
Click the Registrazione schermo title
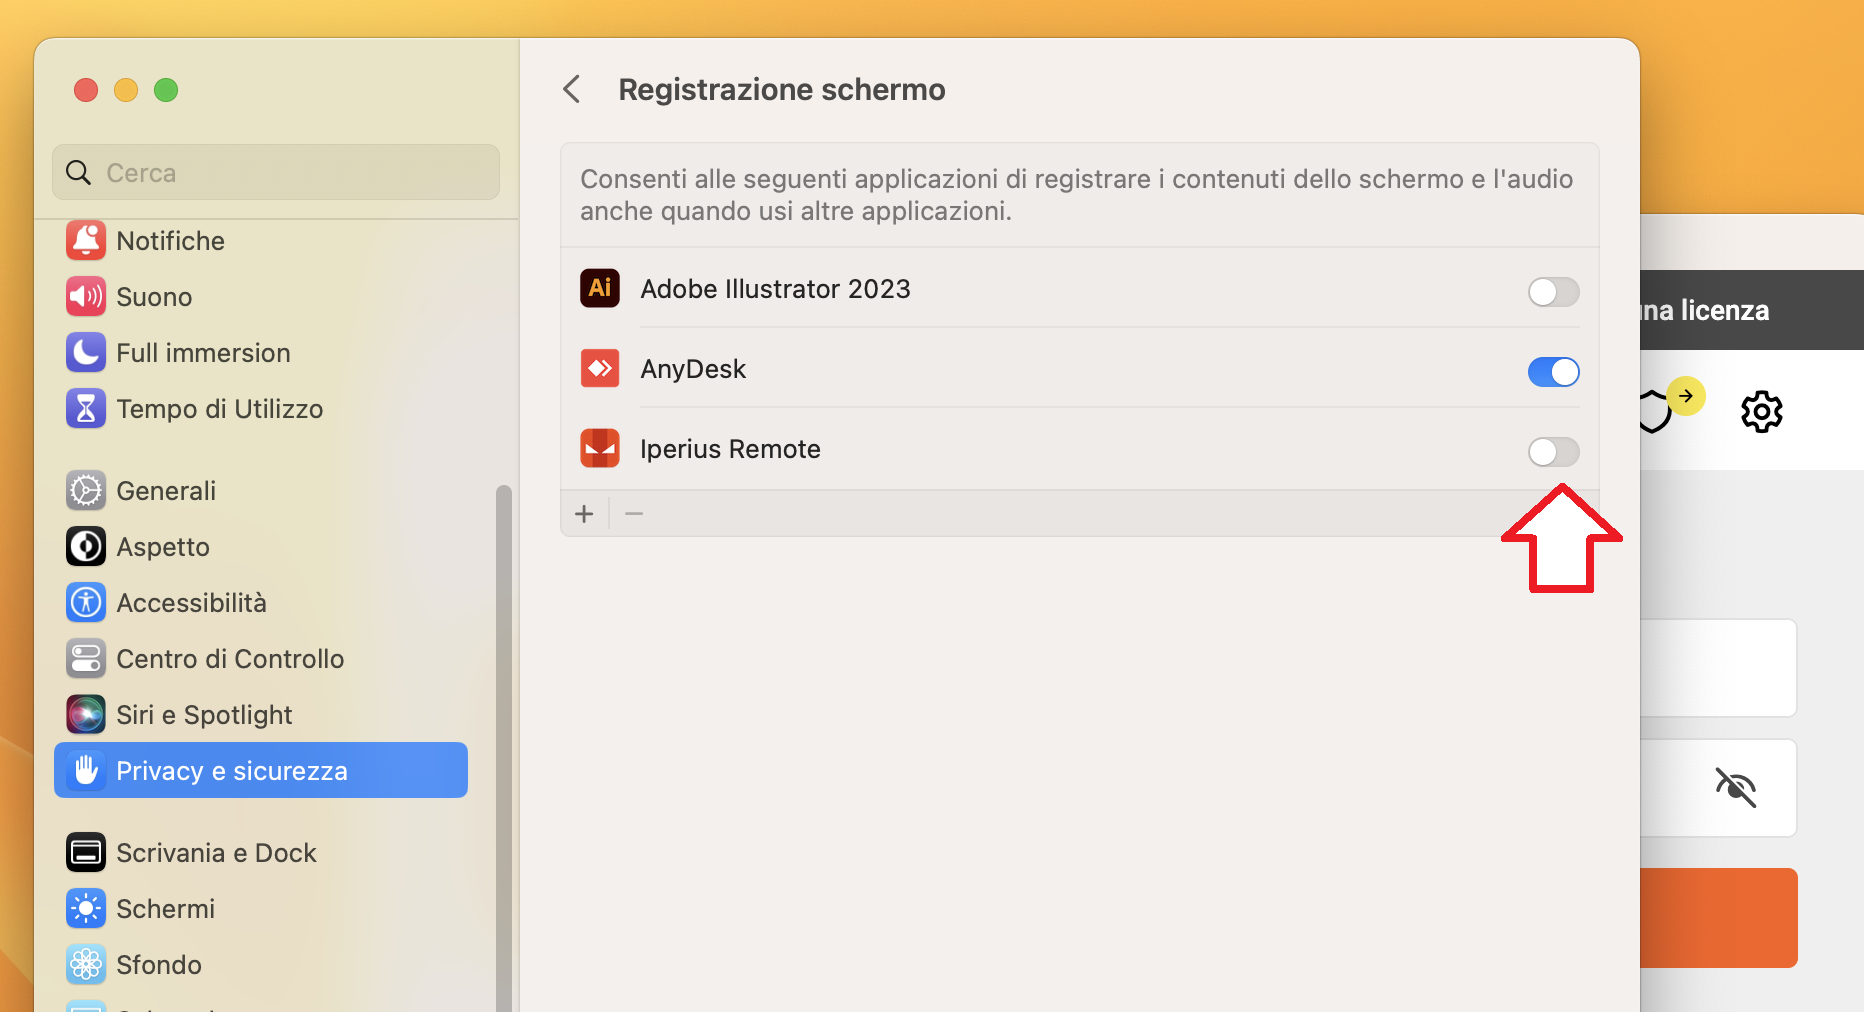tap(781, 89)
